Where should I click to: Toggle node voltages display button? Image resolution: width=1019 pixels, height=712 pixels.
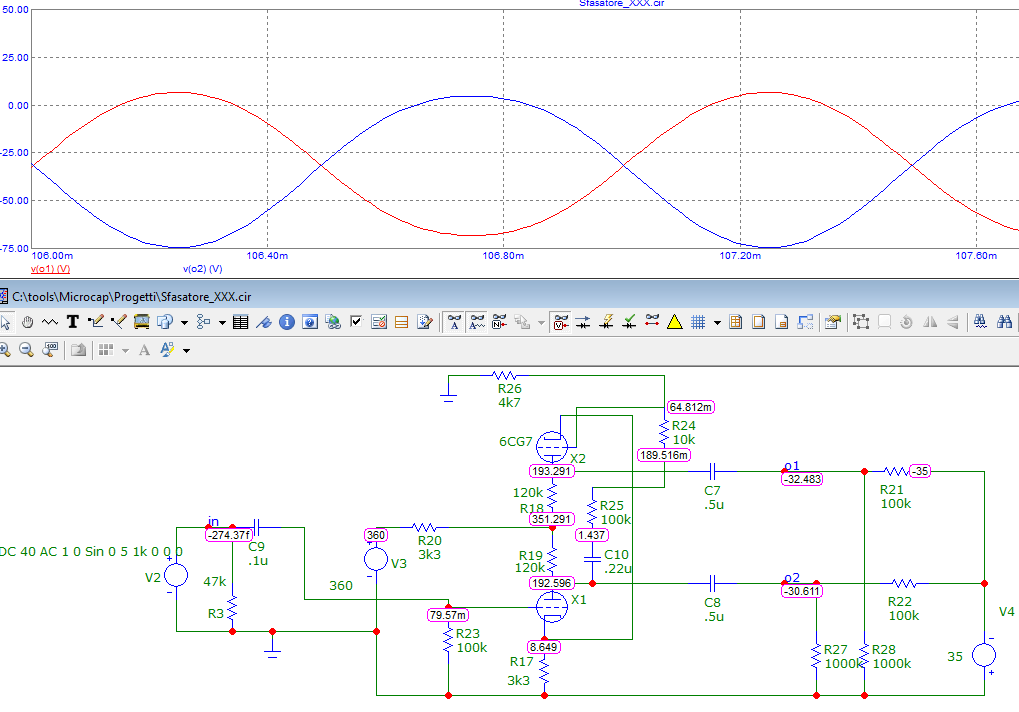click(561, 322)
